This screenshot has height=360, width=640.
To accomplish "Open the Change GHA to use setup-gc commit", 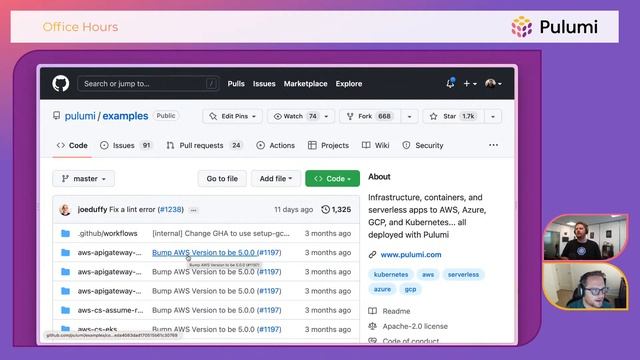I will tap(221, 233).
